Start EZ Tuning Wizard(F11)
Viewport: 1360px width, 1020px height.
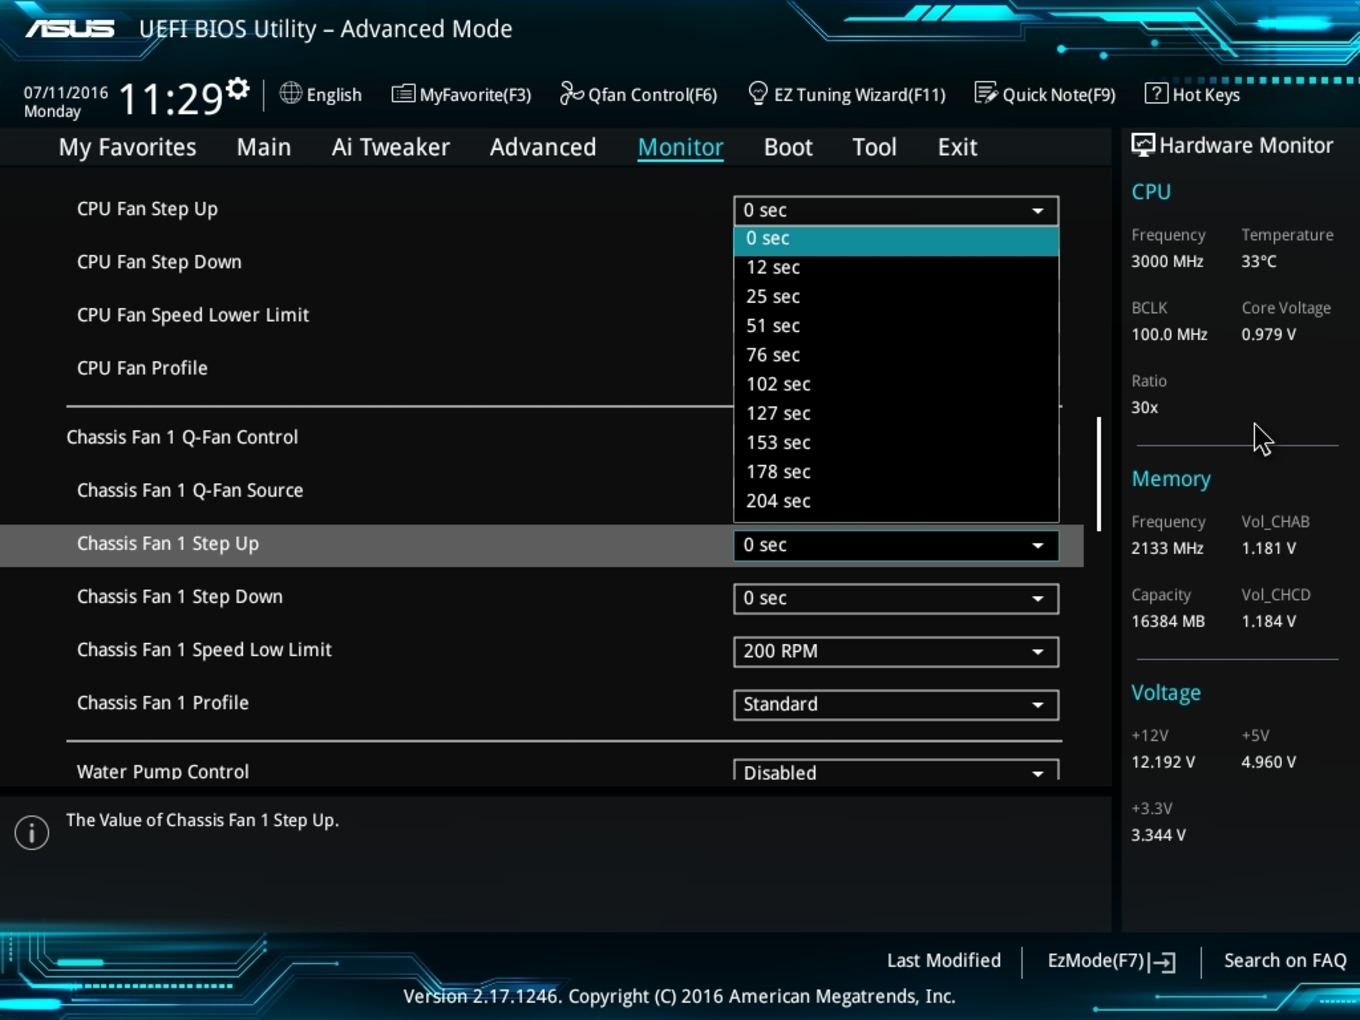coord(847,94)
